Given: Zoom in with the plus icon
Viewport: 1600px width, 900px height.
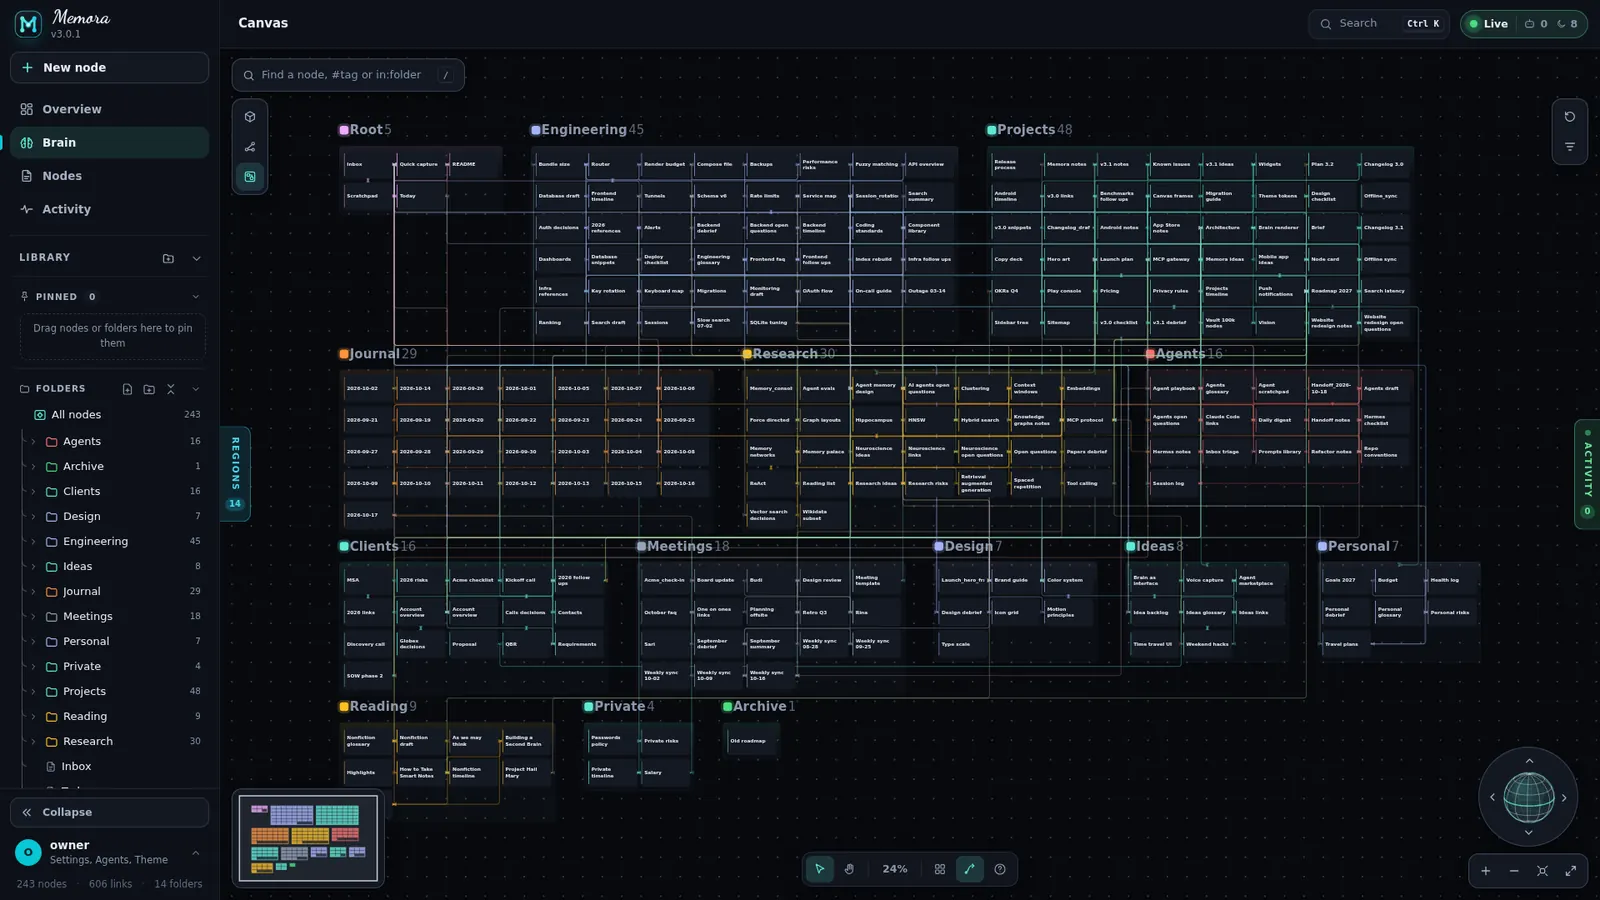Looking at the screenshot, I should click(1486, 871).
